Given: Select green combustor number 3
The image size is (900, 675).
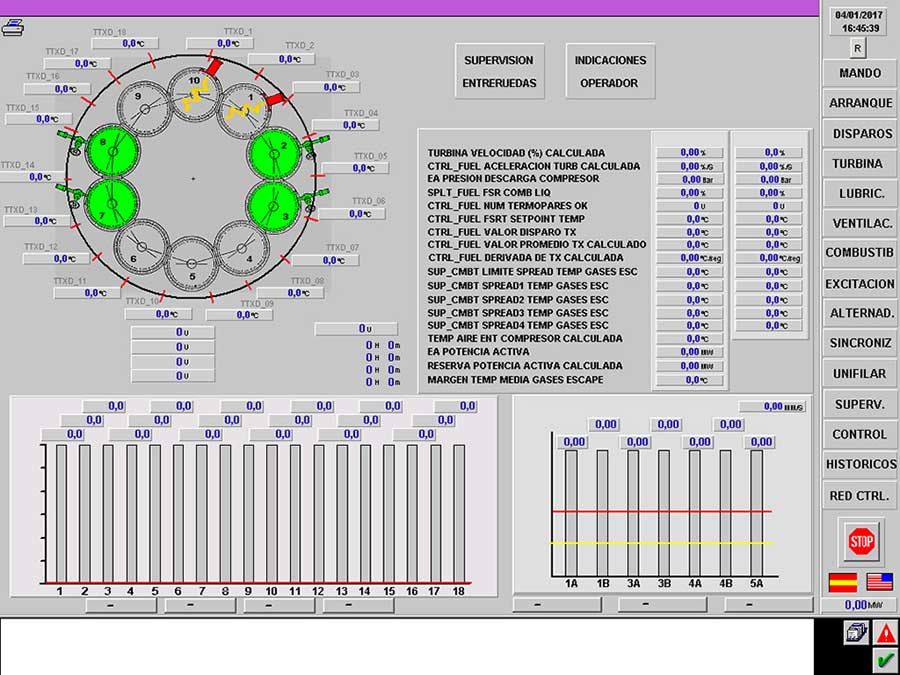Looking at the screenshot, I should coord(274,205).
